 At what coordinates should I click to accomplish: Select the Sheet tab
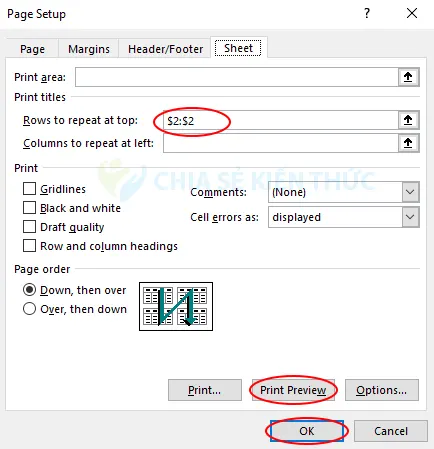(x=238, y=48)
